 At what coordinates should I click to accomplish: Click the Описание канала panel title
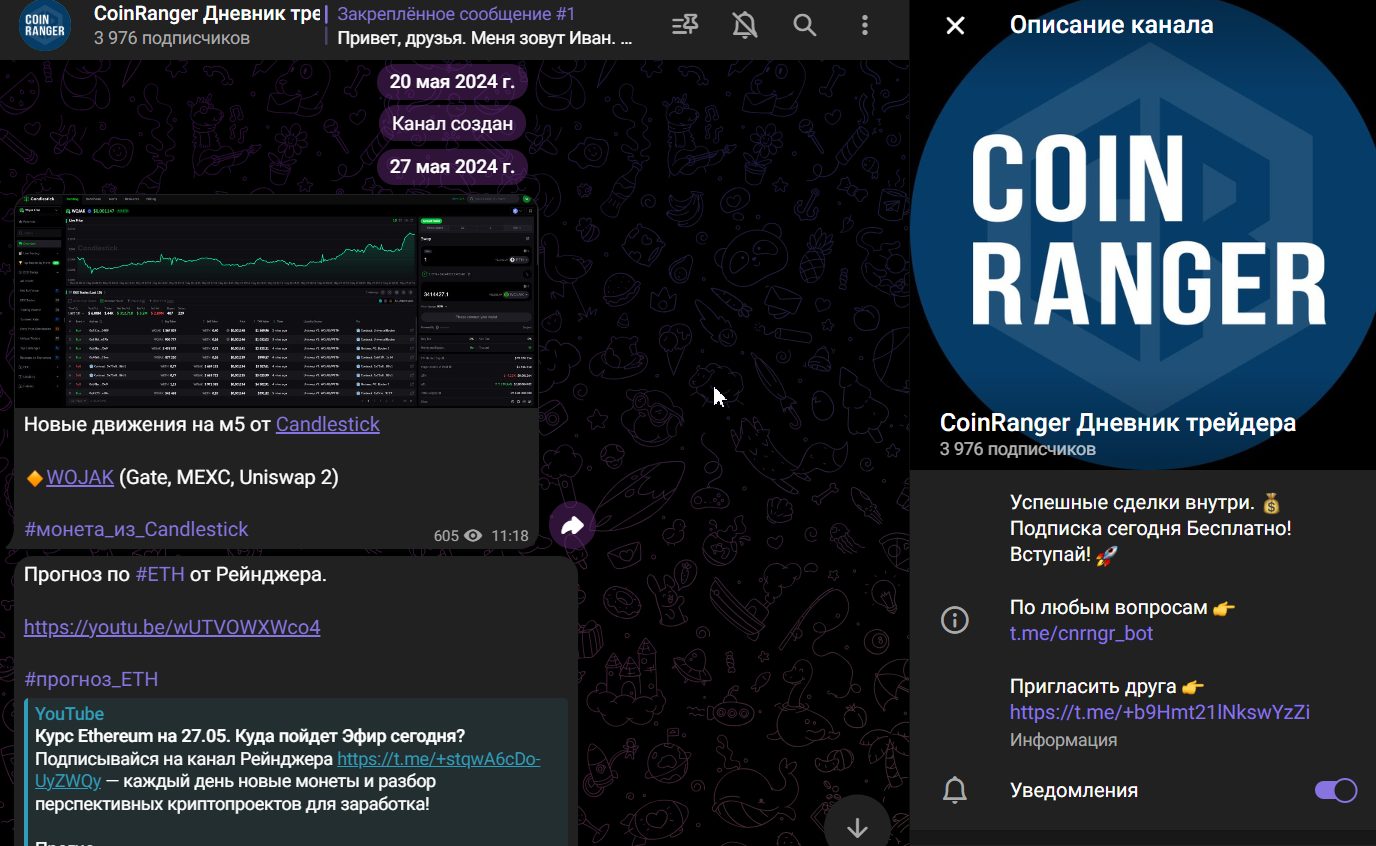coord(1112,25)
